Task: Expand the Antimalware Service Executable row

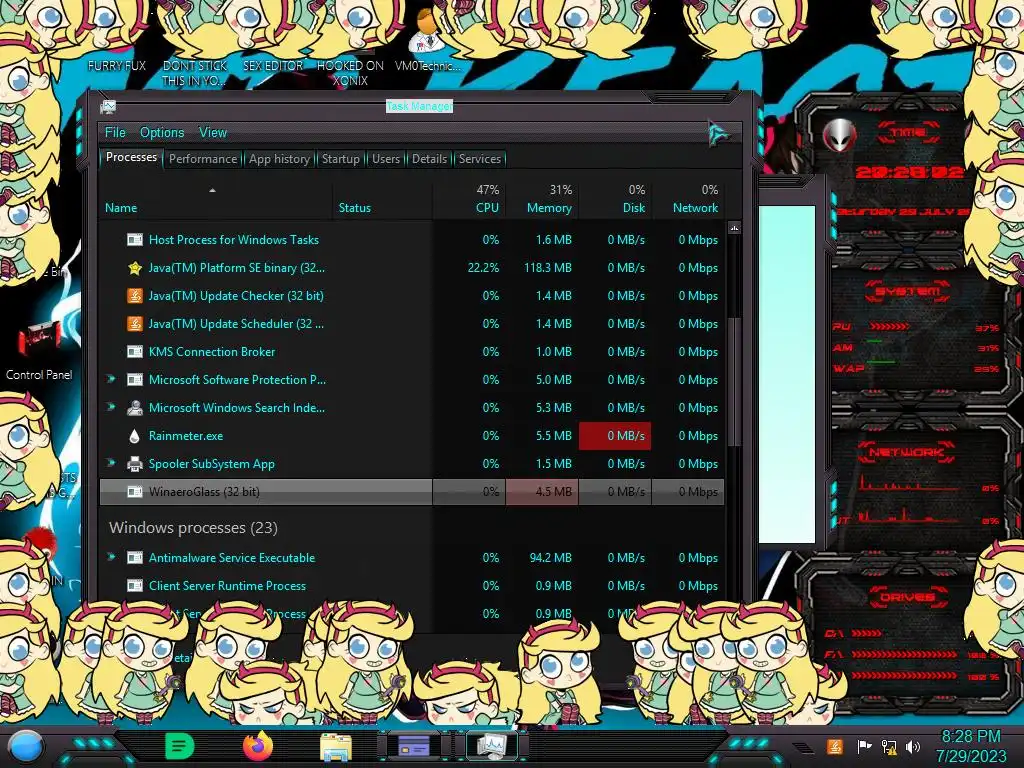Action: [x=111, y=557]
